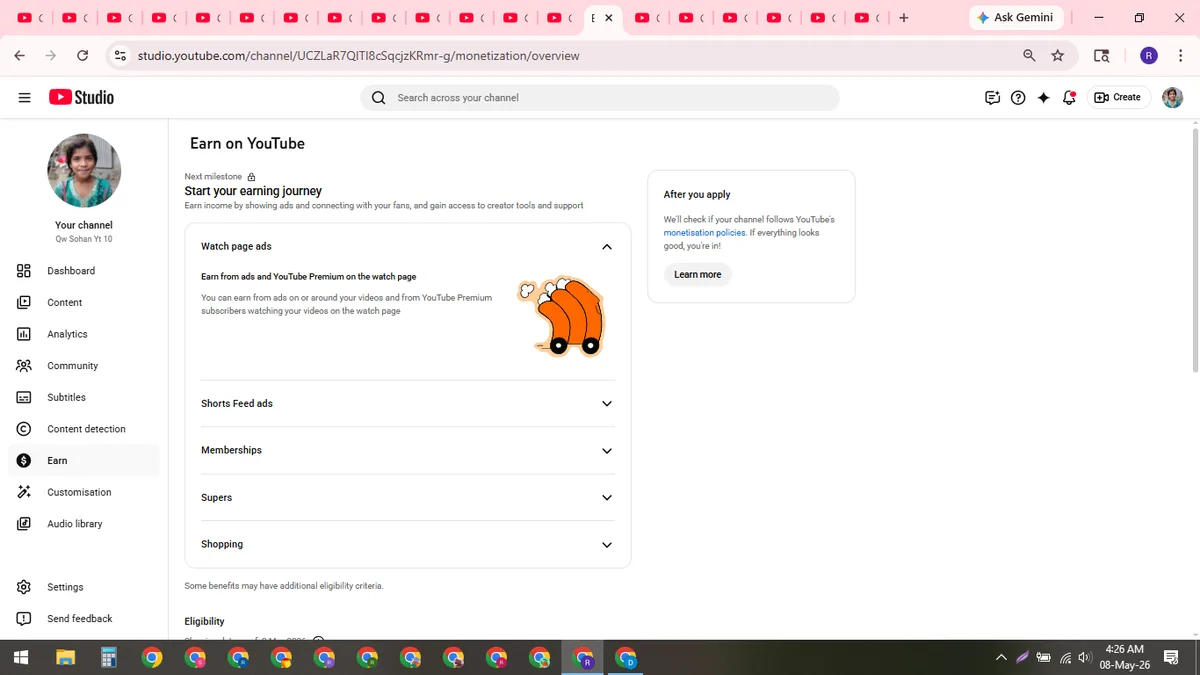Open the Audio library

tap(84, 524)
